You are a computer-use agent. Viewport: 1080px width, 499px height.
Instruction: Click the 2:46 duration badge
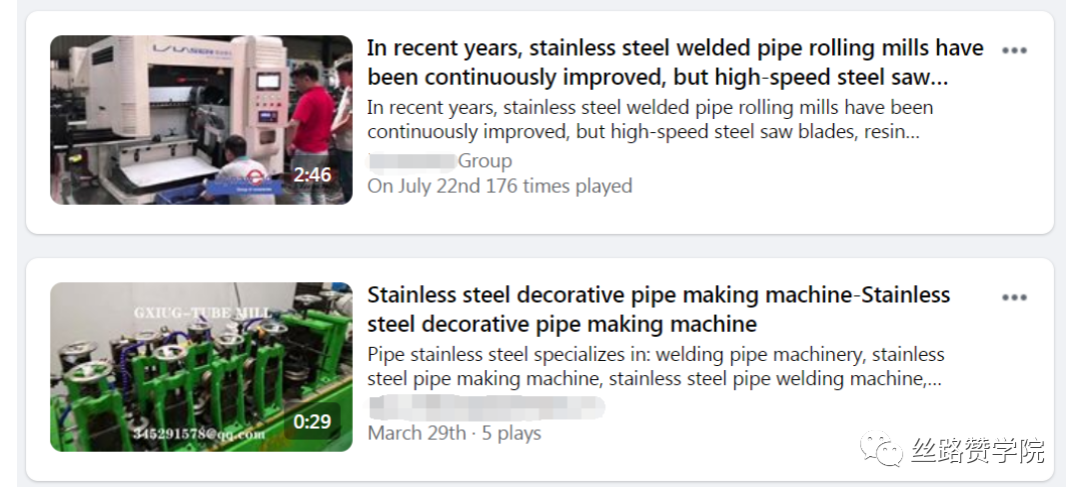click(312, 175)
